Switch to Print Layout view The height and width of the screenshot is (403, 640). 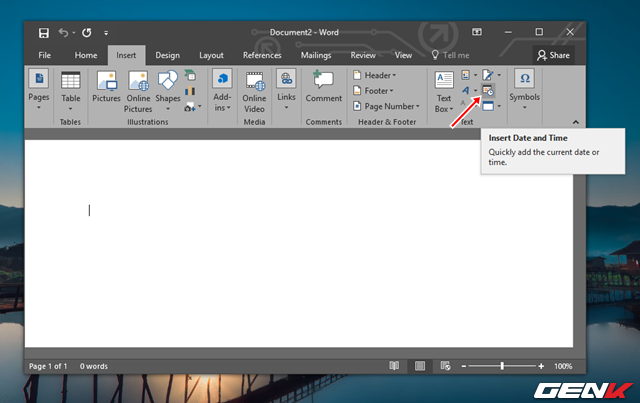[420, 366]
